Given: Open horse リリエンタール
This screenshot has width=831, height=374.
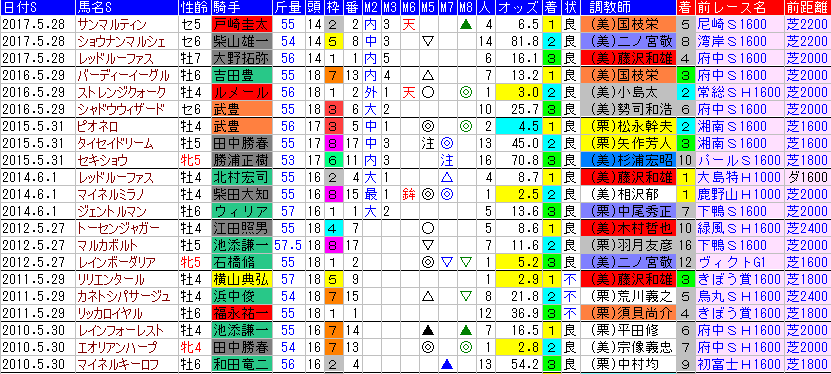Looking at the screenshot, I should 110,279.
